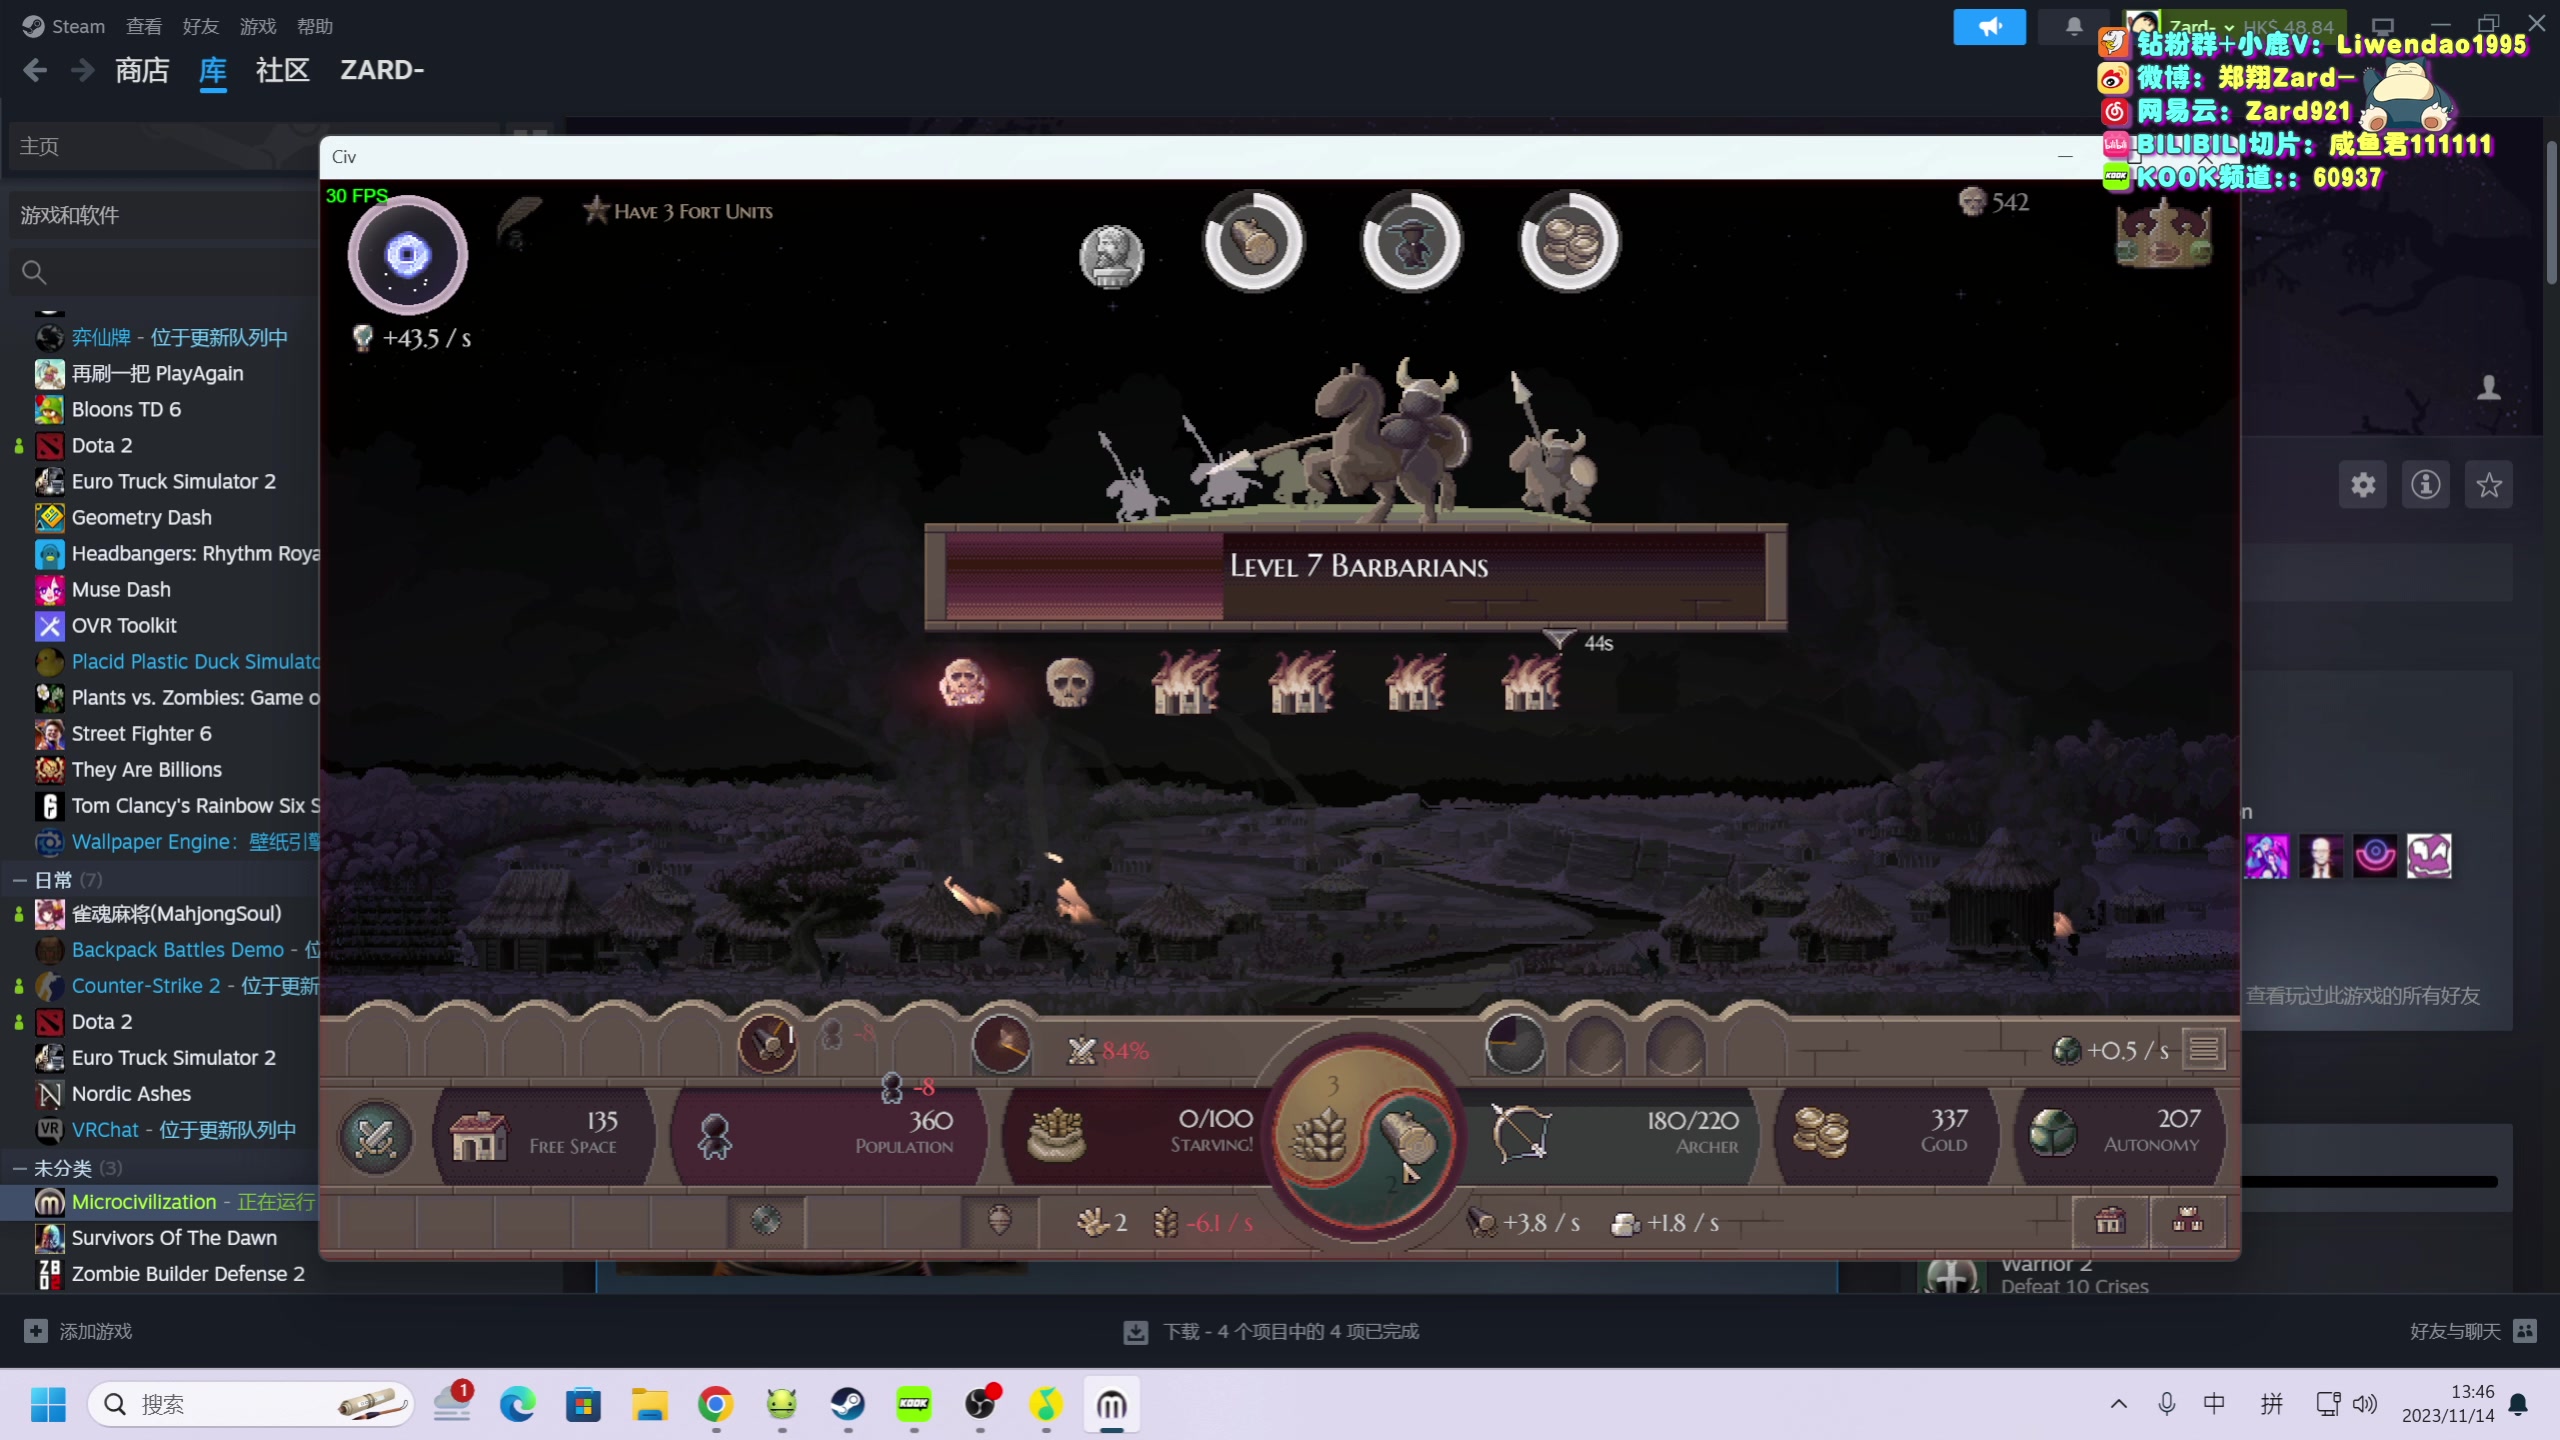Click the stone bust statue icon
Image resolution: width=2560 pixels, height=1440 pixels.
click(x=1111, y=256)
